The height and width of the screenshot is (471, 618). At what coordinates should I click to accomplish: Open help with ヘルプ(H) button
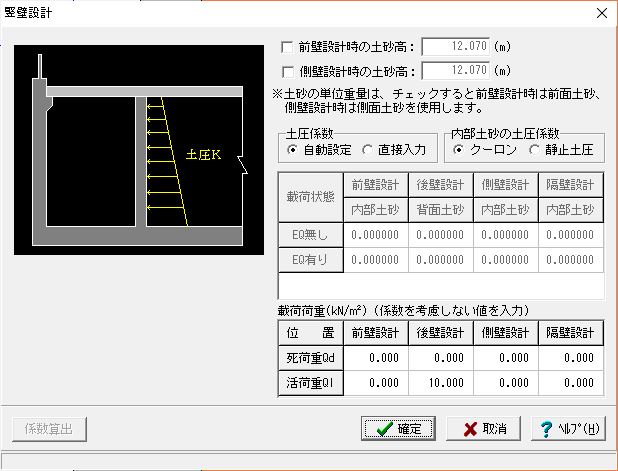(x=568, y=428)
